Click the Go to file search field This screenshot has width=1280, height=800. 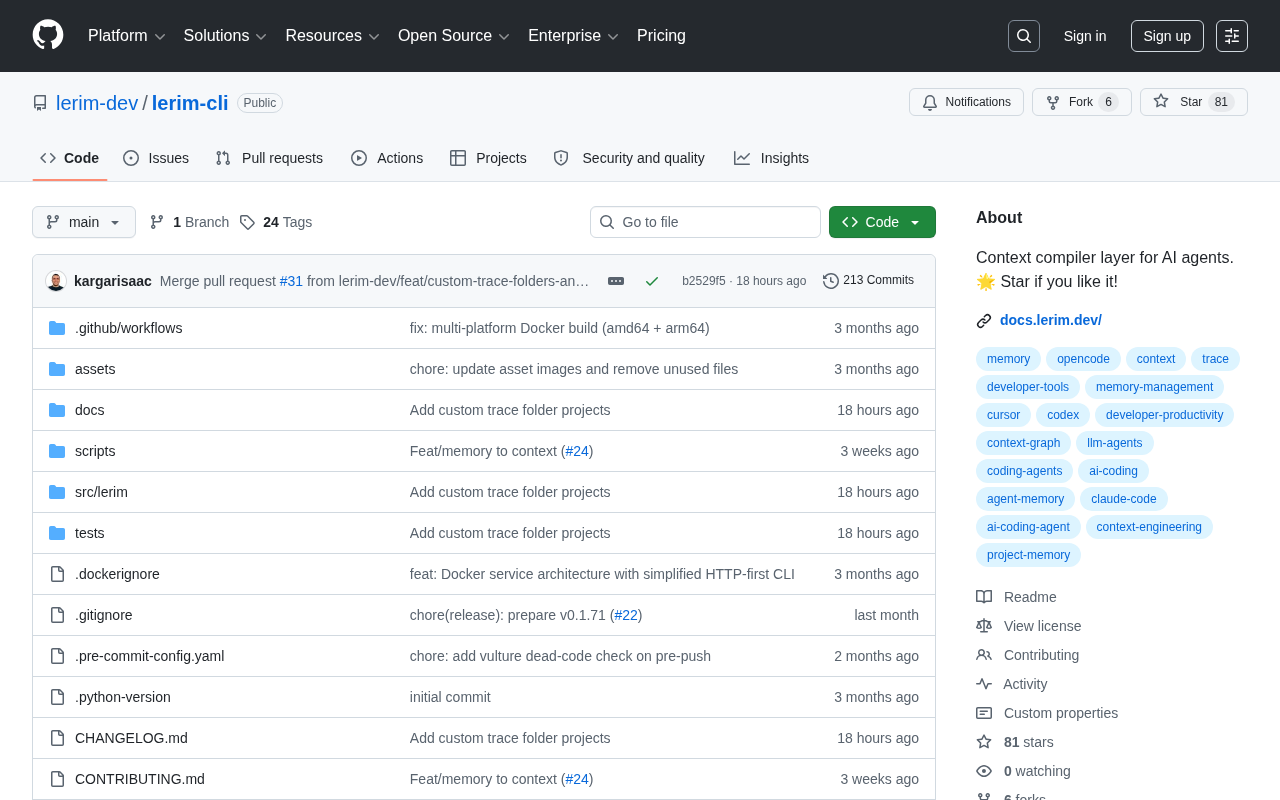(705, 222)
